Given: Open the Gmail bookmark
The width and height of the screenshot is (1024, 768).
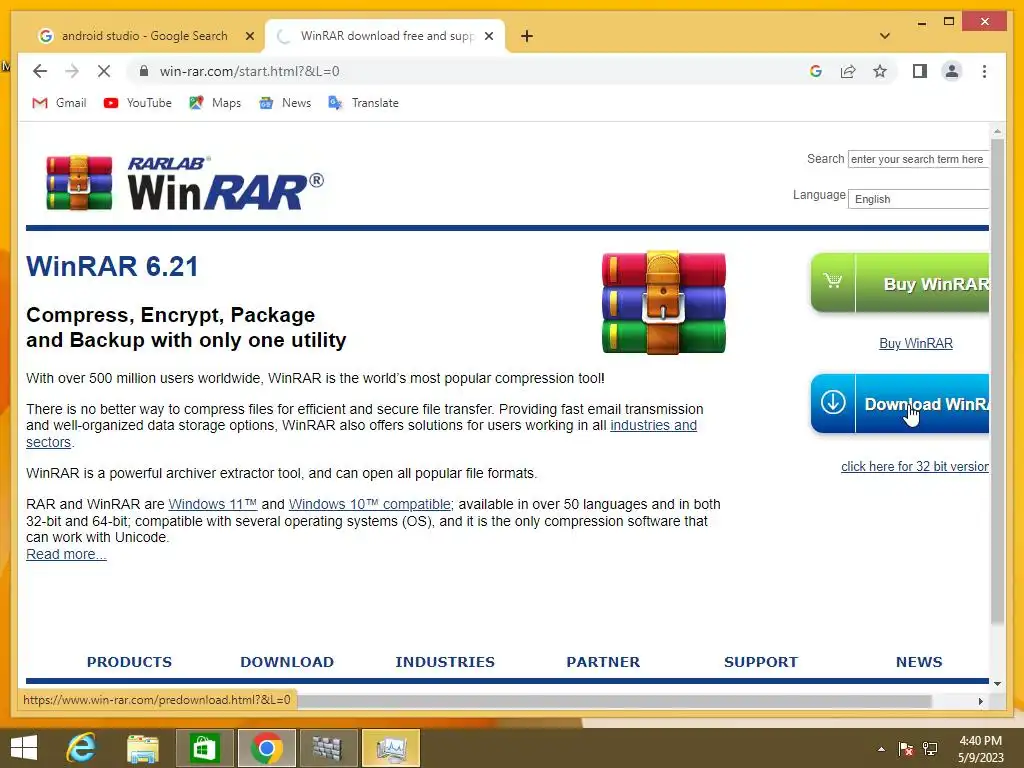Looking at the screenshot, I should coord(59,103).
